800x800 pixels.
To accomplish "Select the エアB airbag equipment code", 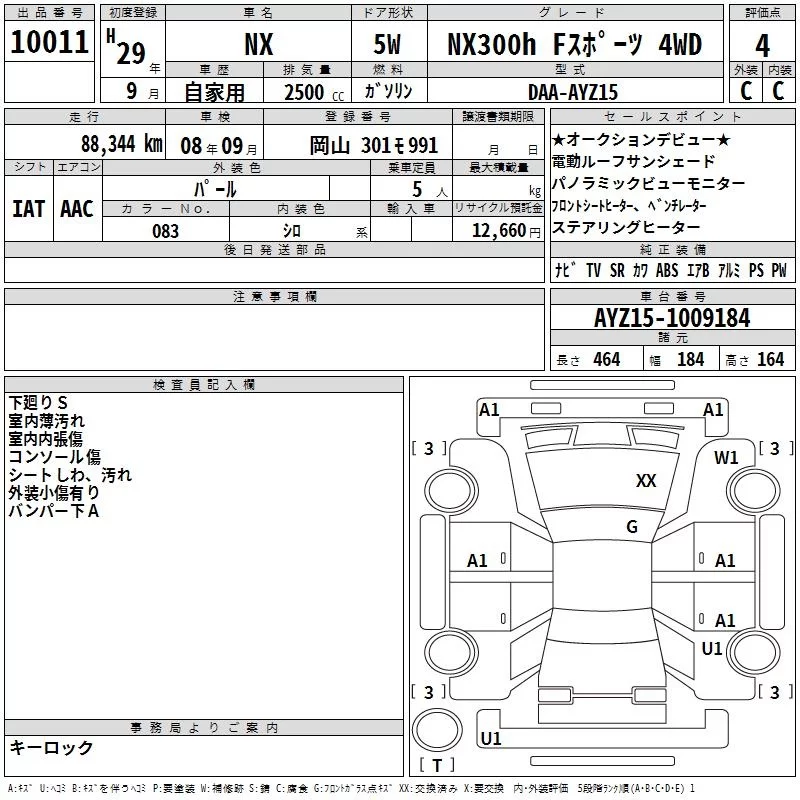I will tap(698, 270).
